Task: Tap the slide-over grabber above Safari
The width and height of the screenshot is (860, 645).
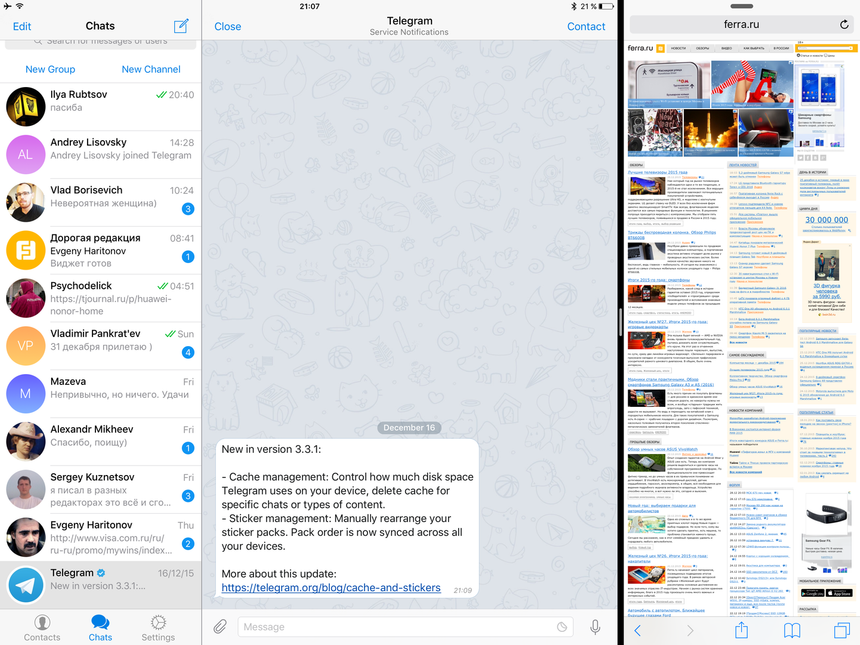Action: coord(742,6)
